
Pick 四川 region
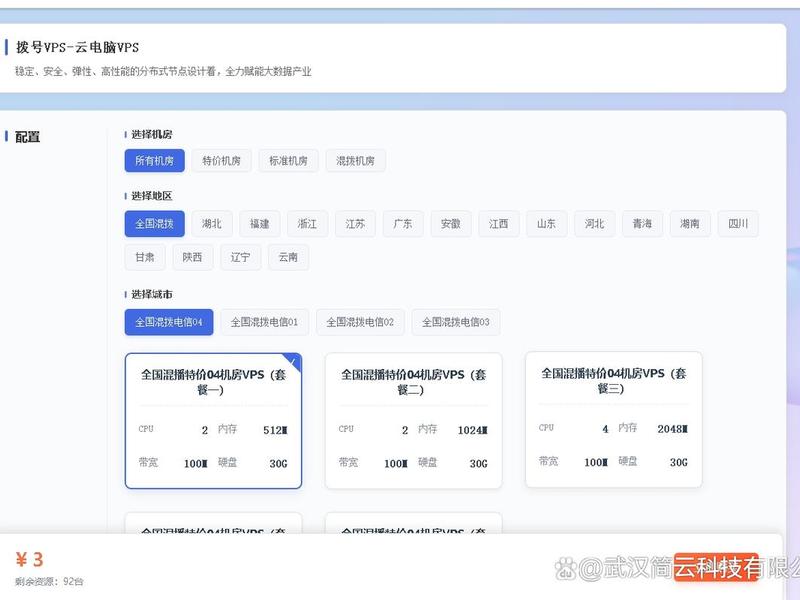(738, 224)
